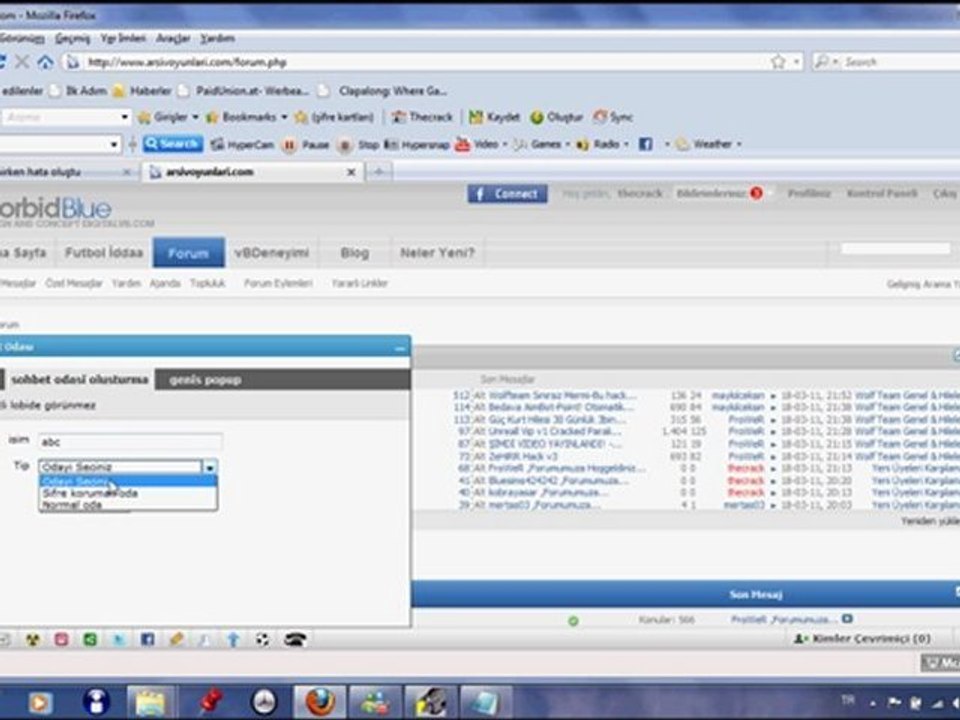The width and height of the screenshot is (960, 720).
Task: Open the red pushpin taskbar icon
Action: [x=209, y=702]
